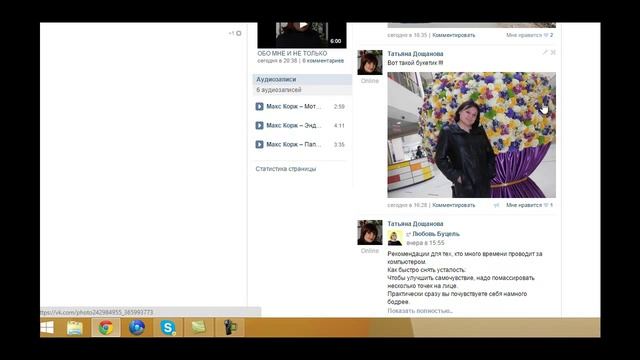Open File Explorer from the taskbar

75,328
